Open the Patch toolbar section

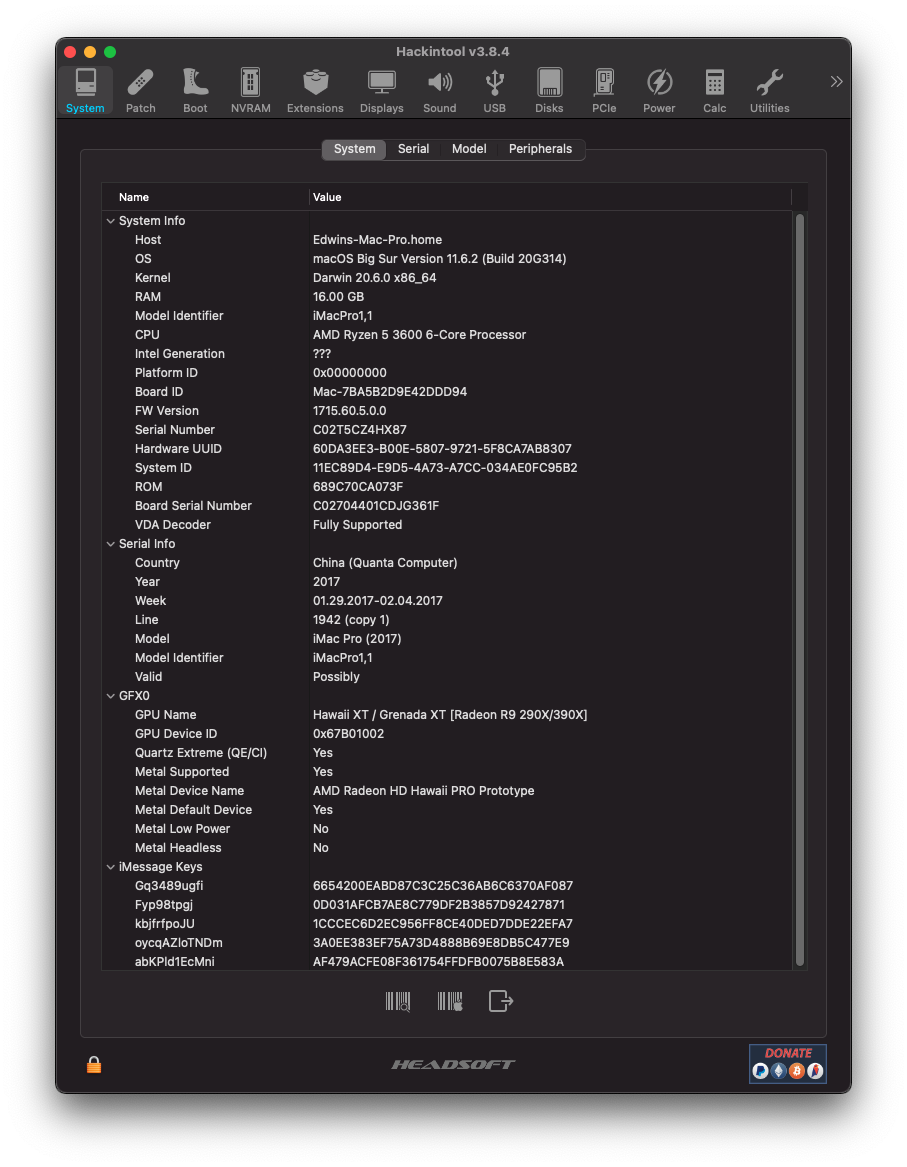[141, 91]
